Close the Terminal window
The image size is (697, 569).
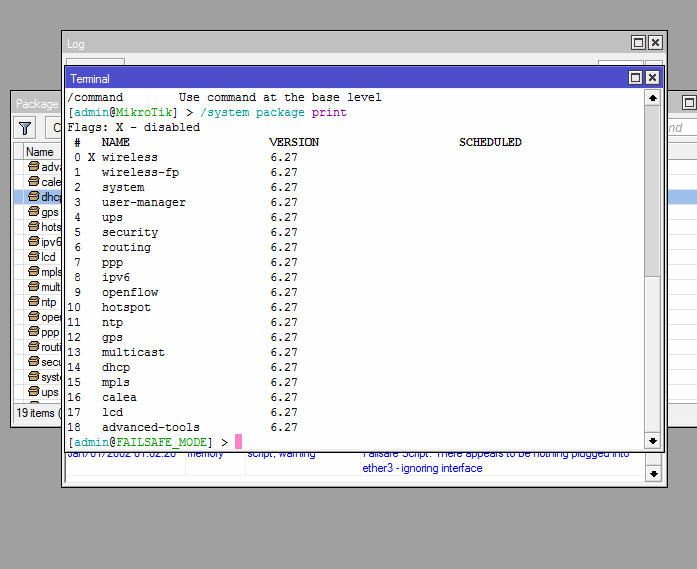pos(652,78)
